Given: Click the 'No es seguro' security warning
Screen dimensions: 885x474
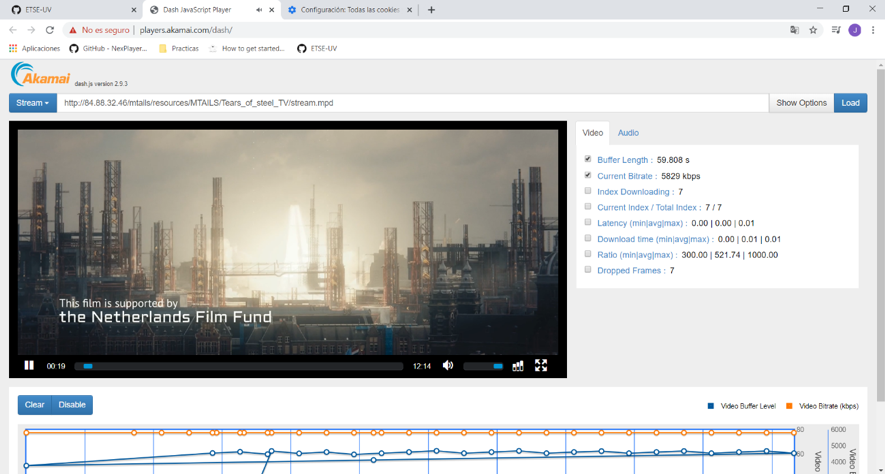Looking at the screenshot, I should coord(99,30).
